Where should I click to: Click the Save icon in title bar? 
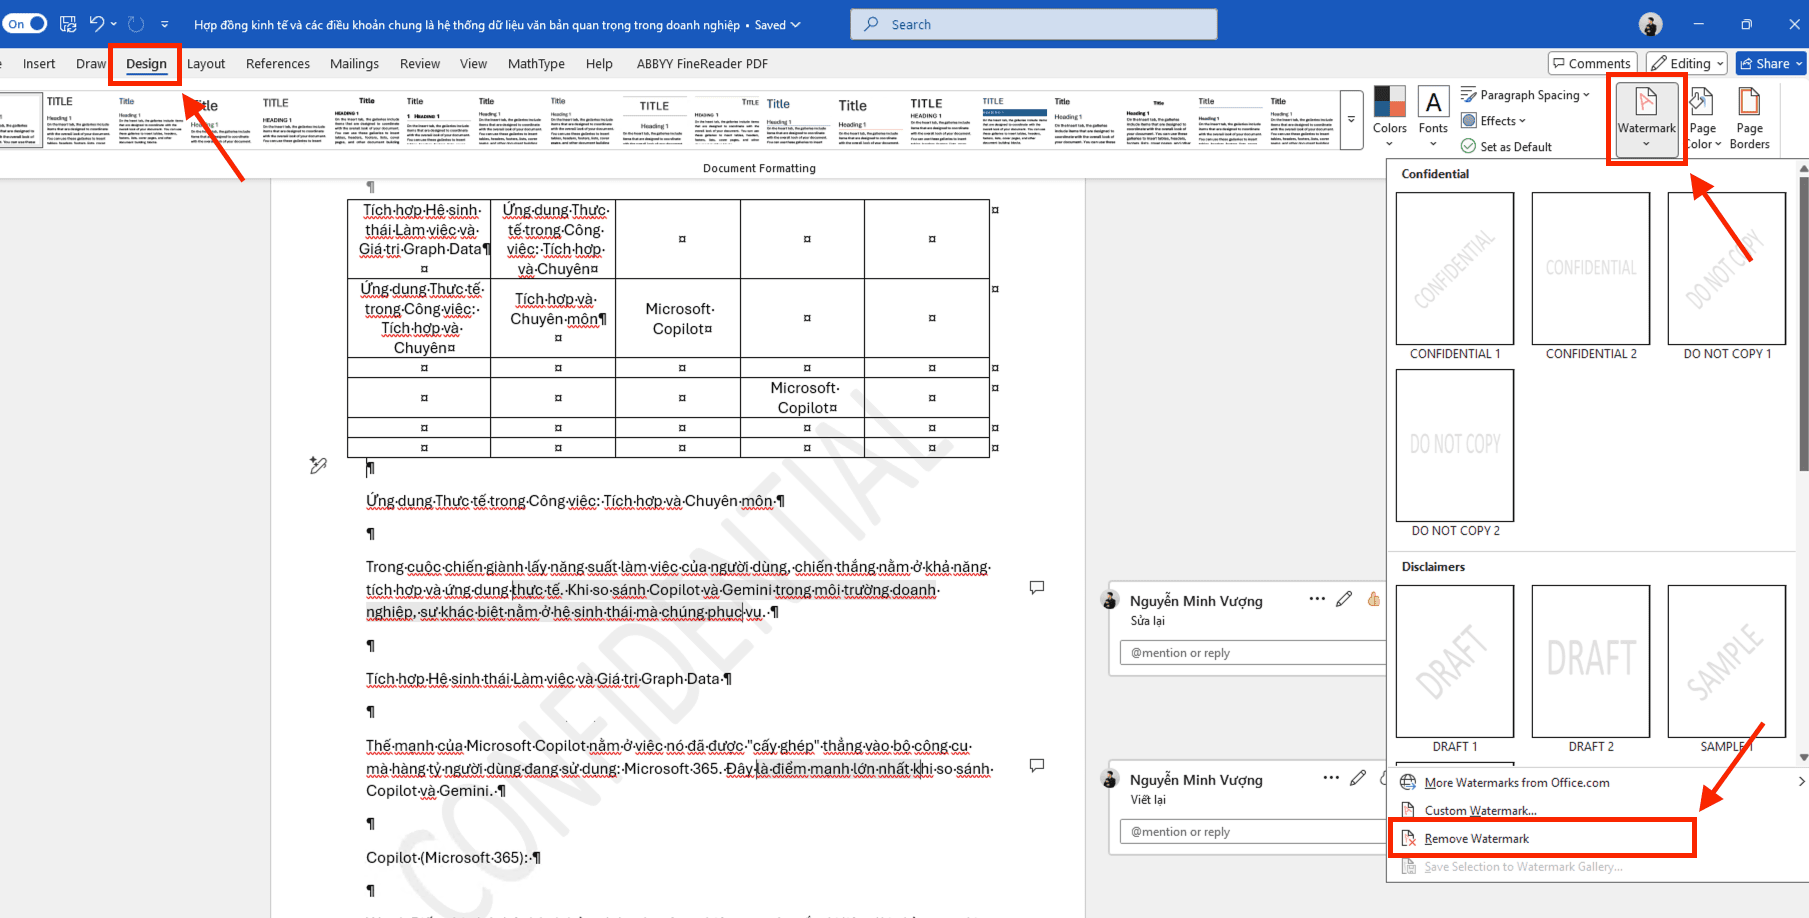[x=68, y=24]
